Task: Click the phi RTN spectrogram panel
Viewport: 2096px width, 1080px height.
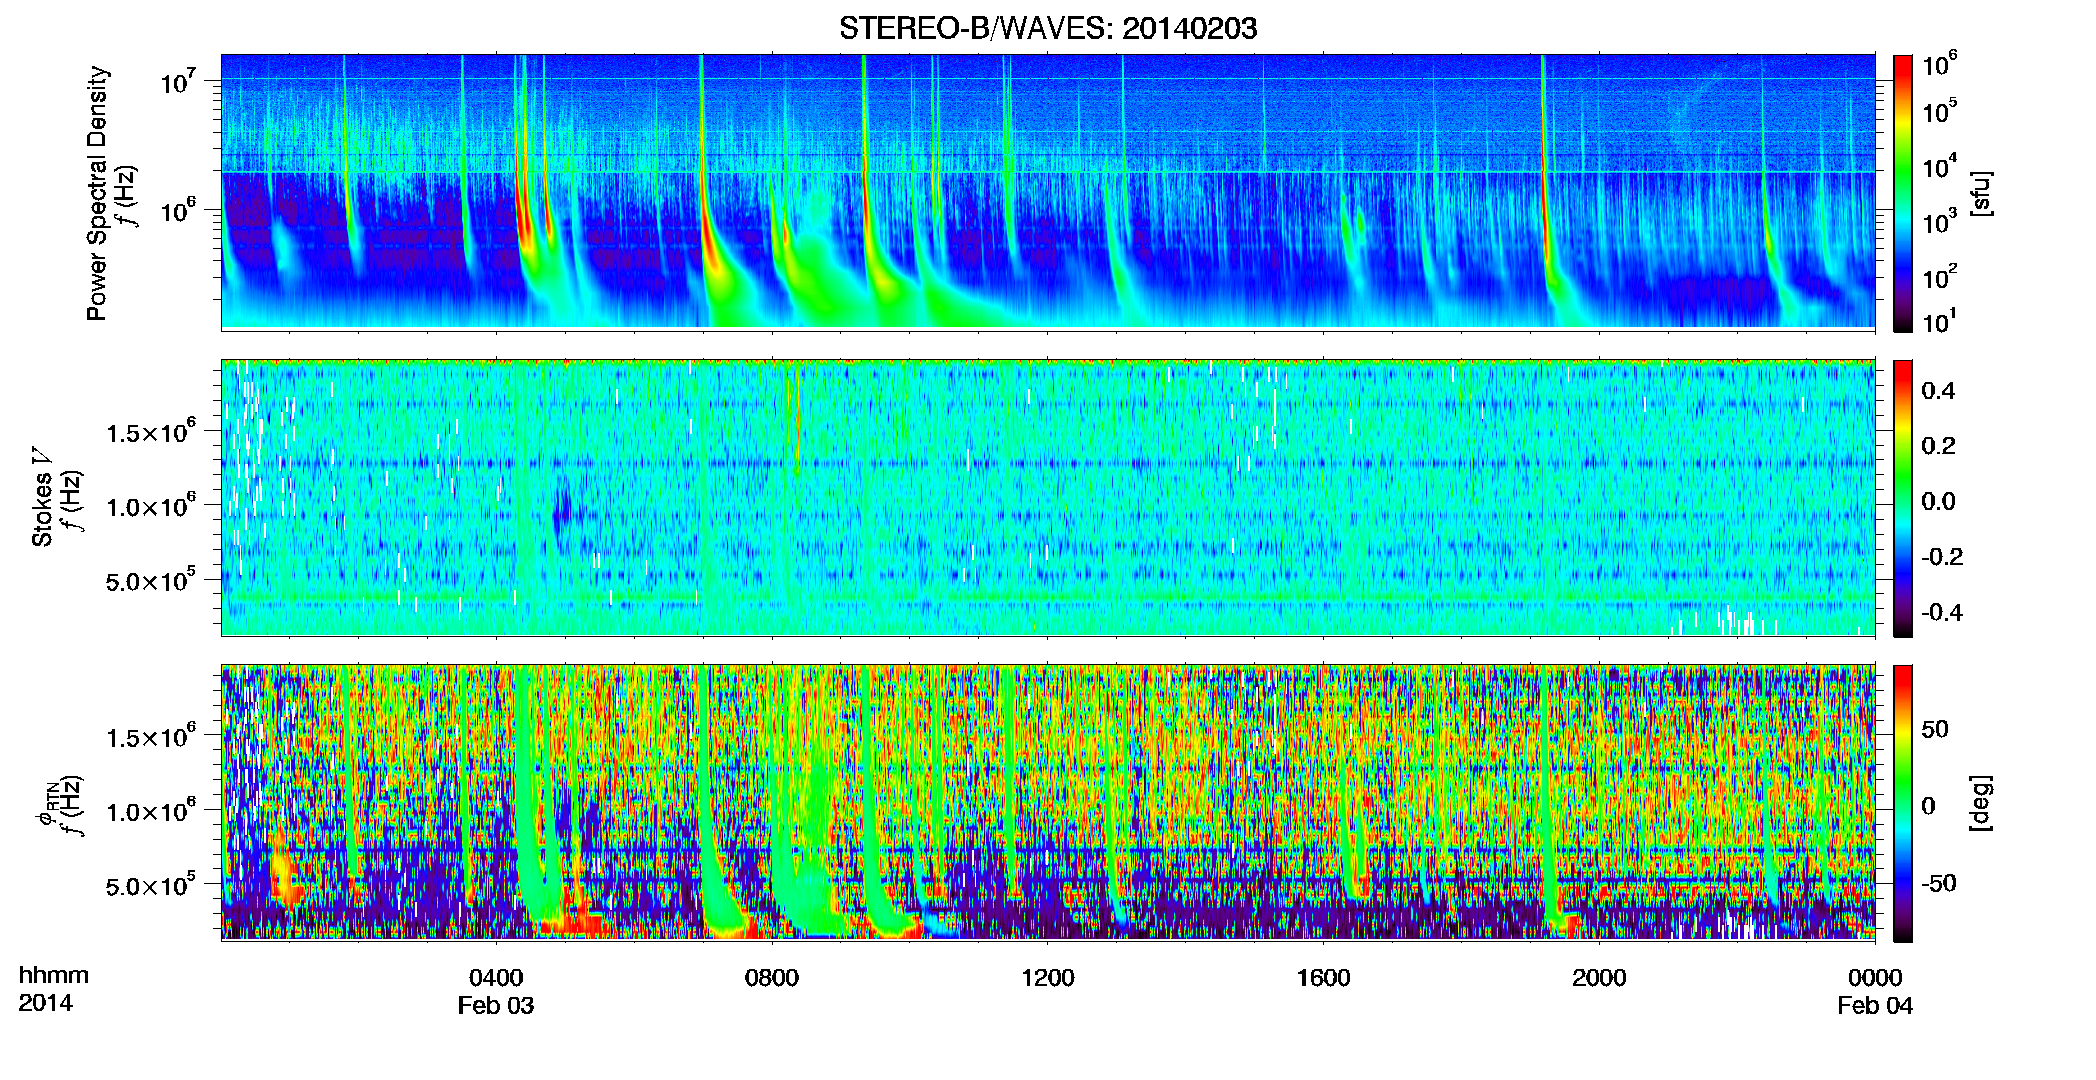Action: click(1048, 803)
